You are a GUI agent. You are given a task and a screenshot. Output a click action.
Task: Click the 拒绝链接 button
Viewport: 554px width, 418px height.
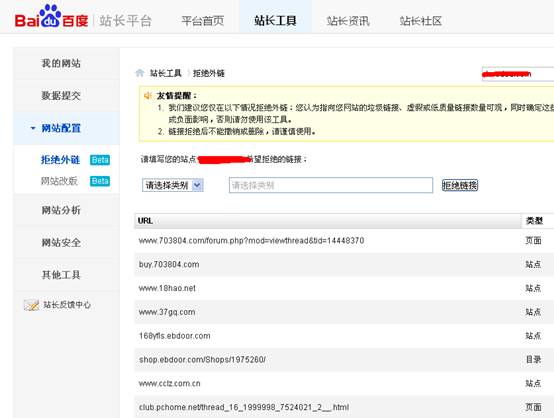(460, 185)
